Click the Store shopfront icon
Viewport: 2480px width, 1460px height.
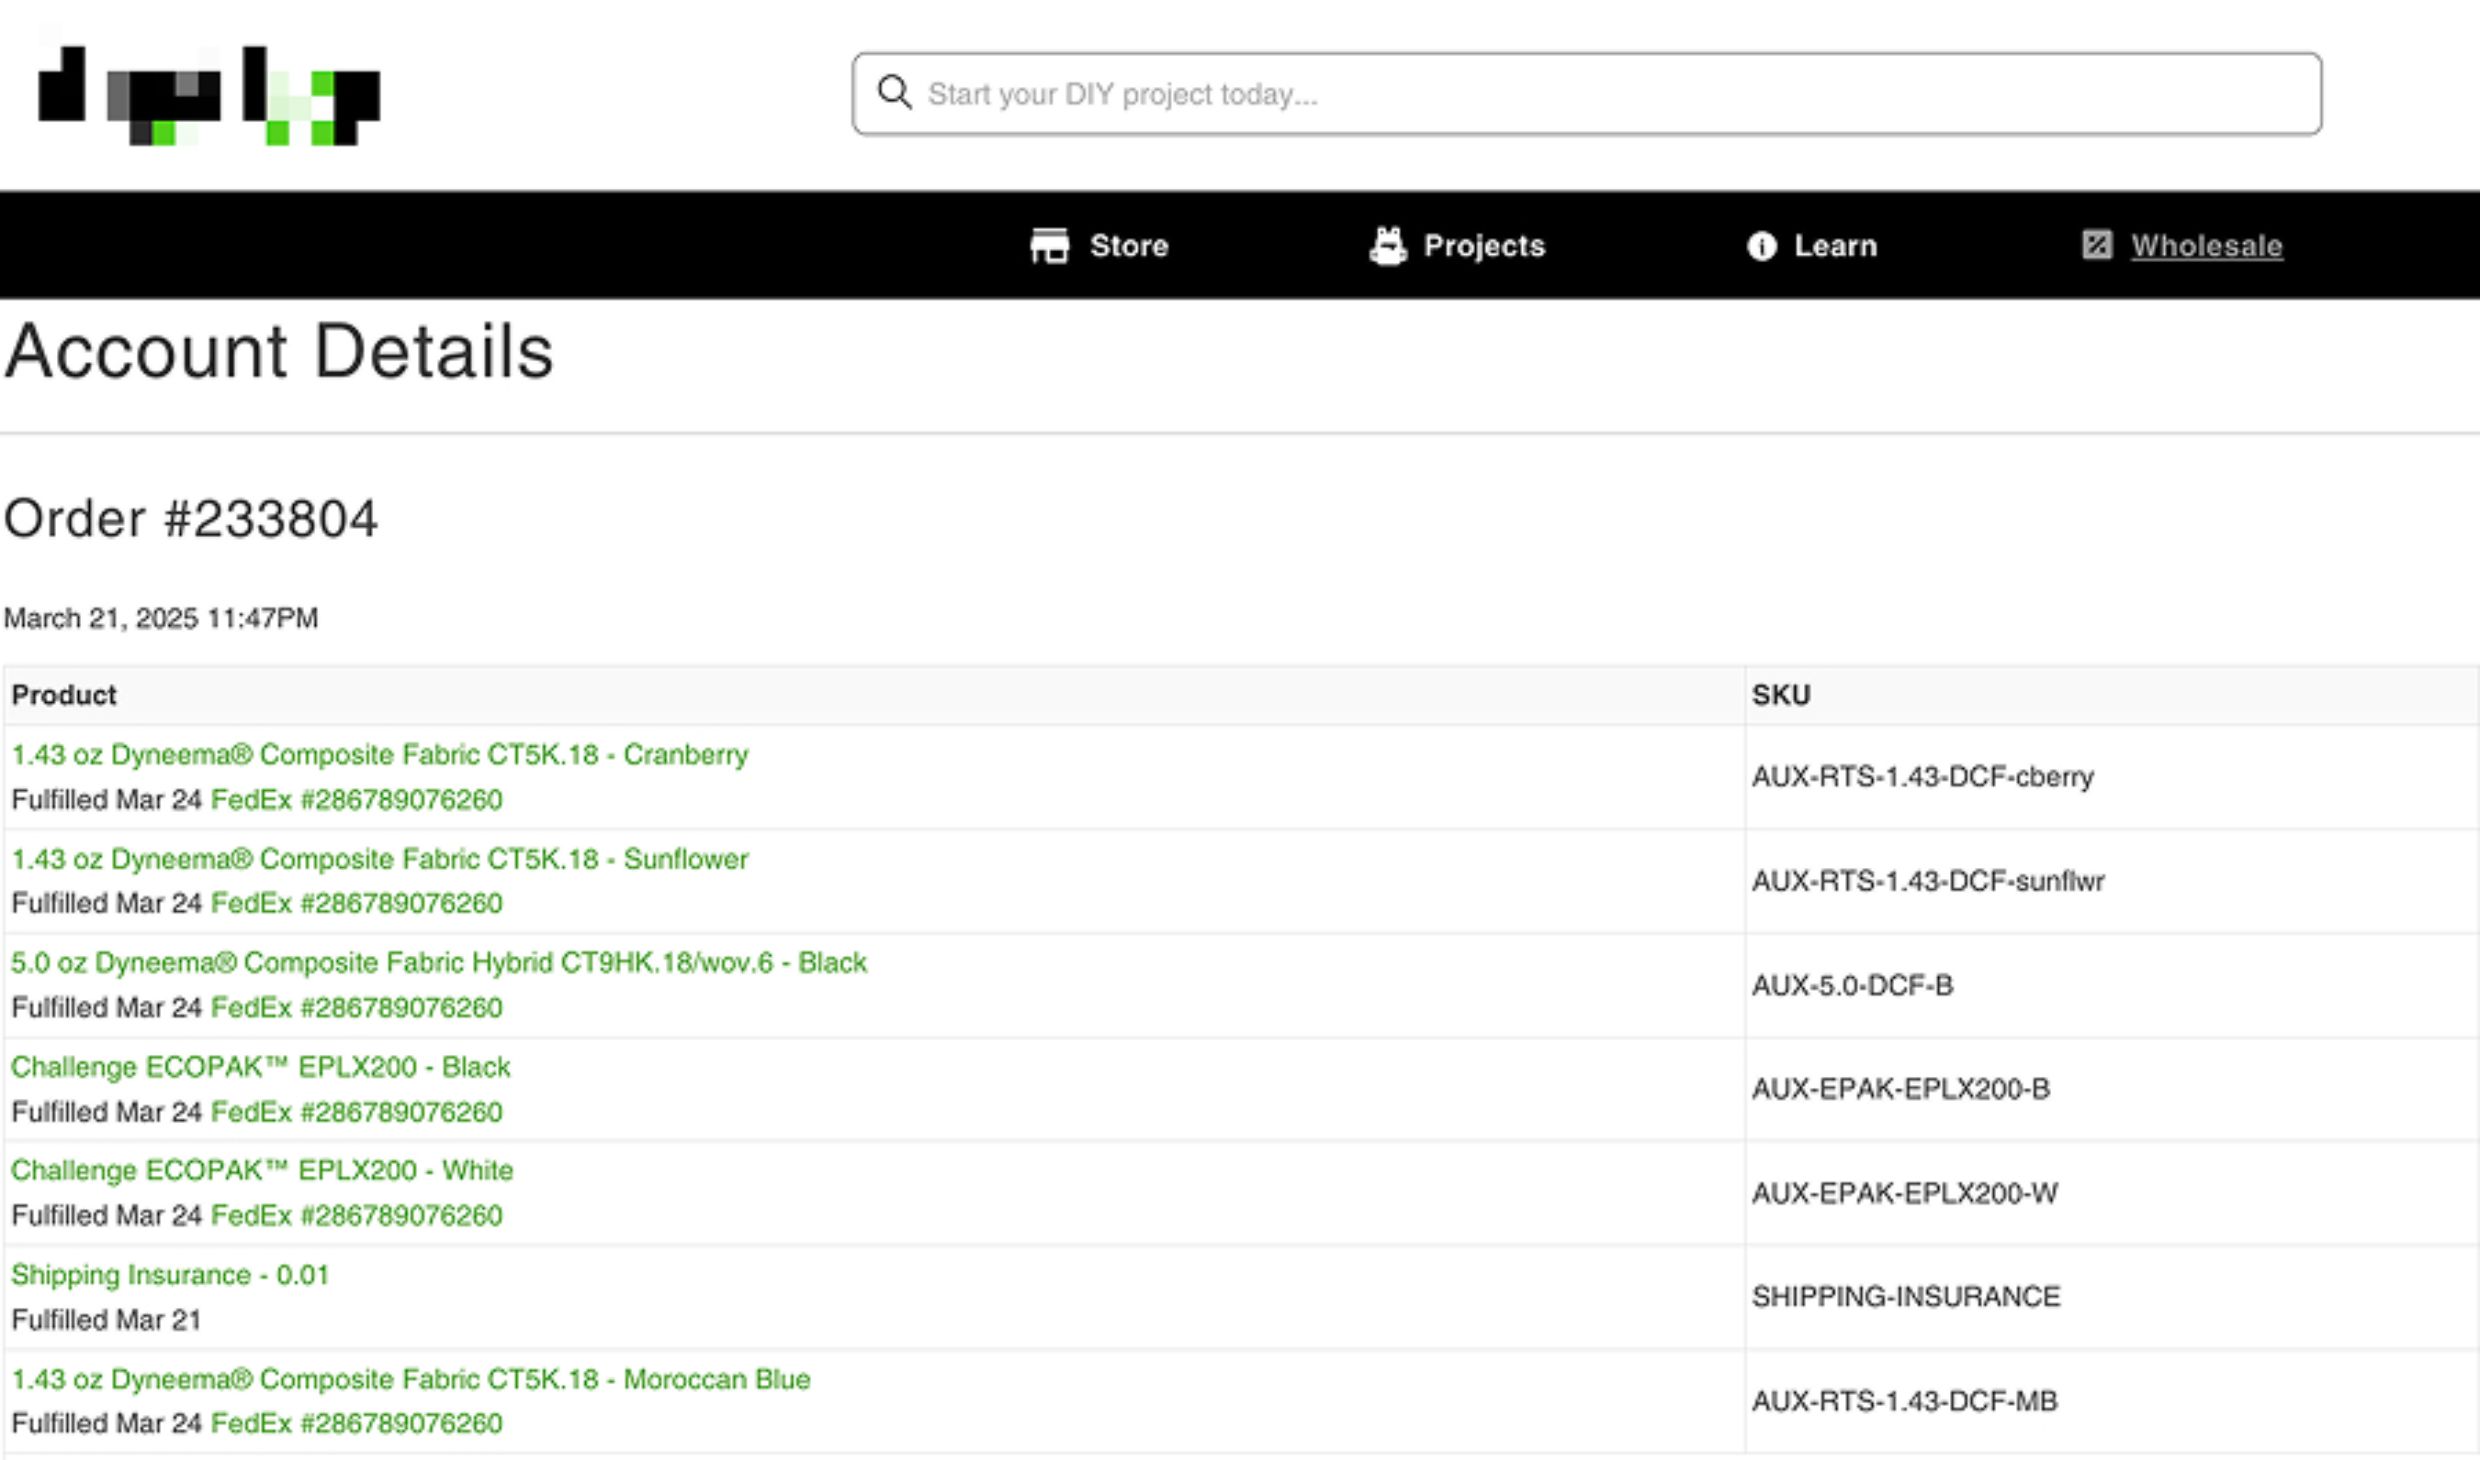1049,245
